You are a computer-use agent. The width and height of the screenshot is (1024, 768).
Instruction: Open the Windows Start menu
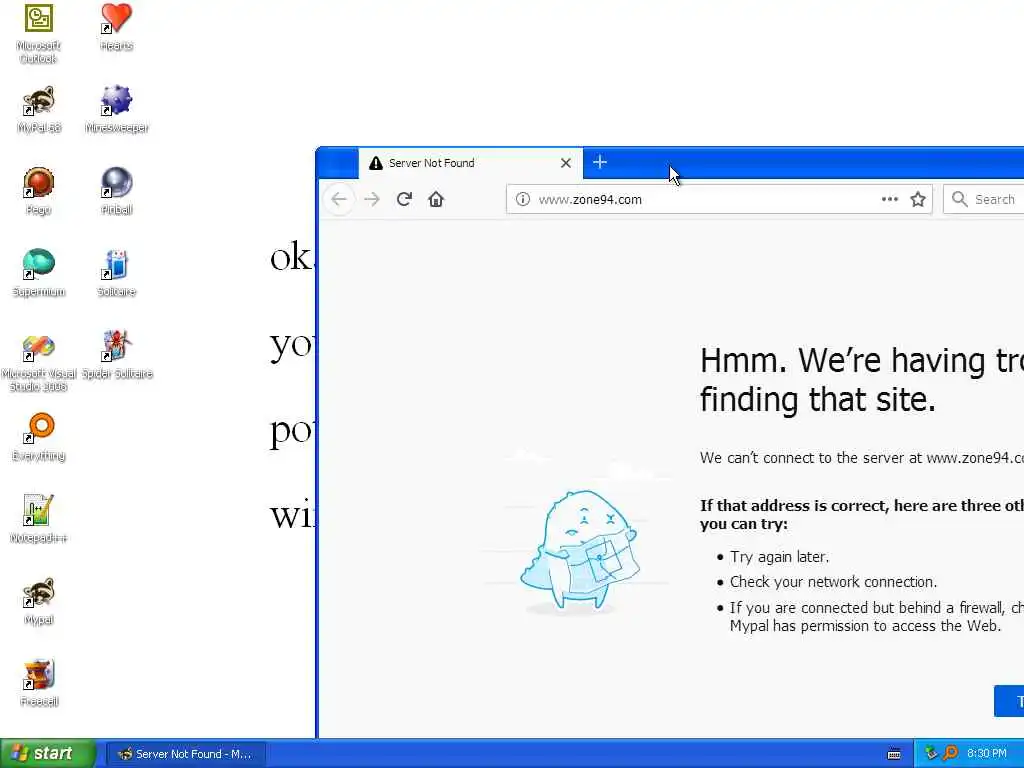pyautogui.click(x=48, y=753)
